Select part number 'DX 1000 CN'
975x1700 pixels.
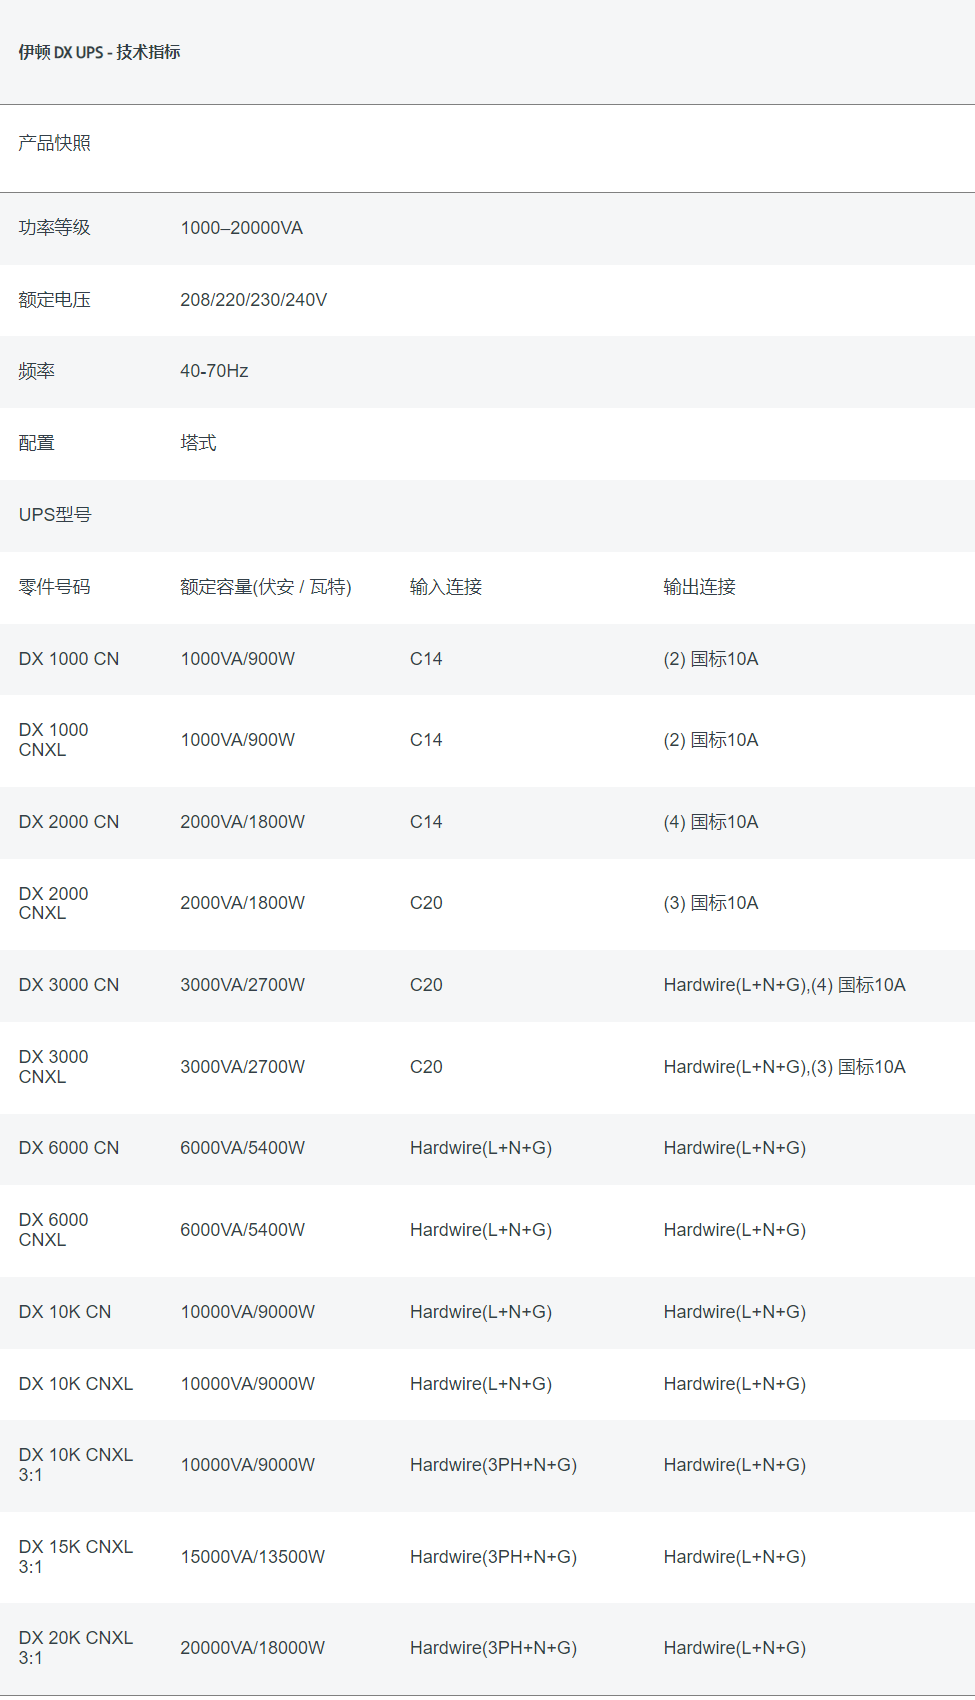69,659
